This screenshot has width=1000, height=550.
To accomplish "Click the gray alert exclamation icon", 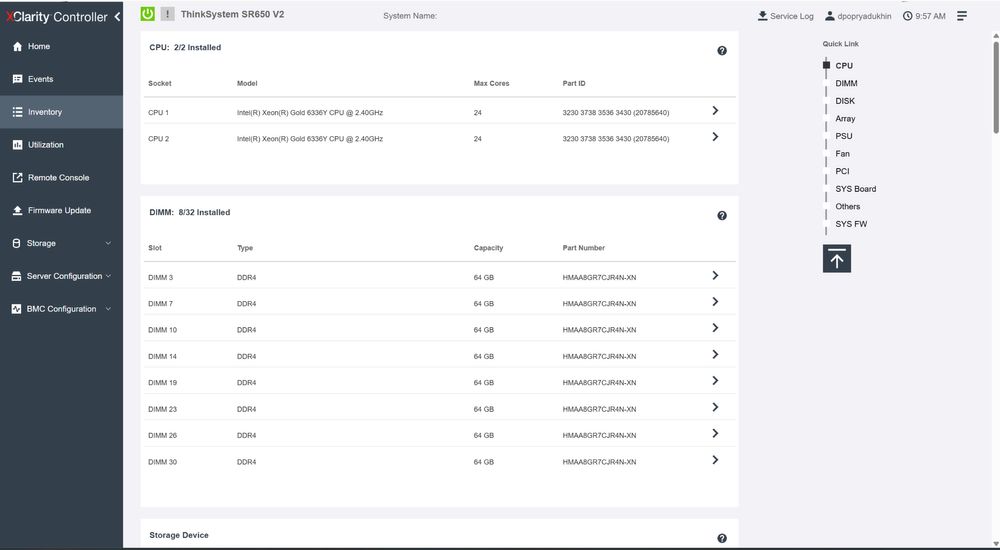I will coord(167,14).
